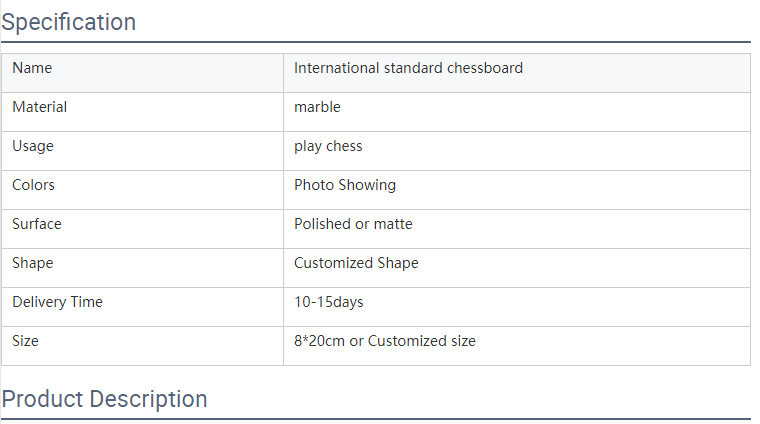This screenshot has width=760, height=424.
Task: Click the marble value cell
Action: point(517,112)
